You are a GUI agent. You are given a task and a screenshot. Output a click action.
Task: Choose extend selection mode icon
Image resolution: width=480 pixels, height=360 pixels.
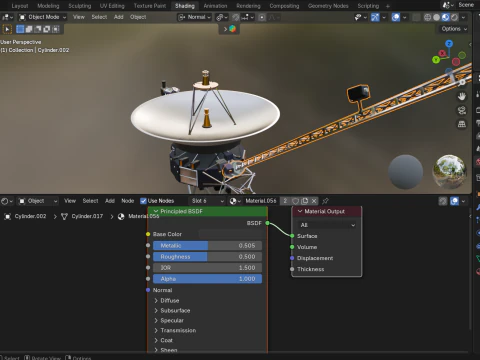click(x=29, y=29)
